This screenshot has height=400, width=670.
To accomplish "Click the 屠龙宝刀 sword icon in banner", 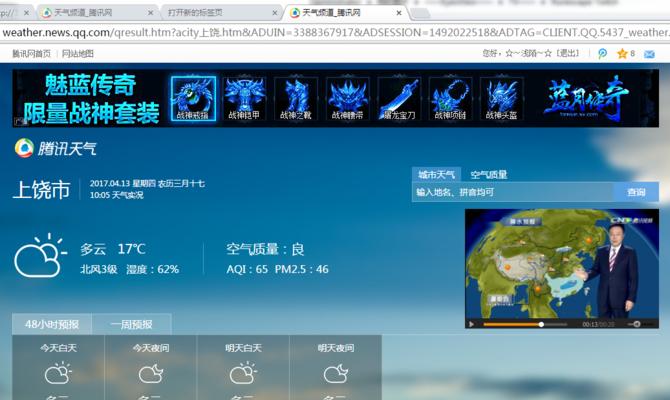I will (x=399, y=99).
